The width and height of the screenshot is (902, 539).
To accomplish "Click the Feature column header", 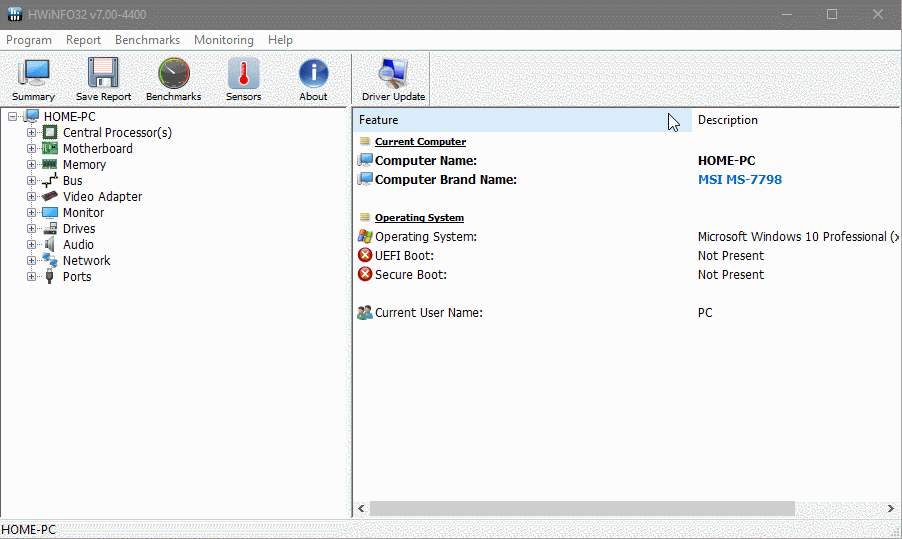I will pyautogui.click(x=522, y=120).
